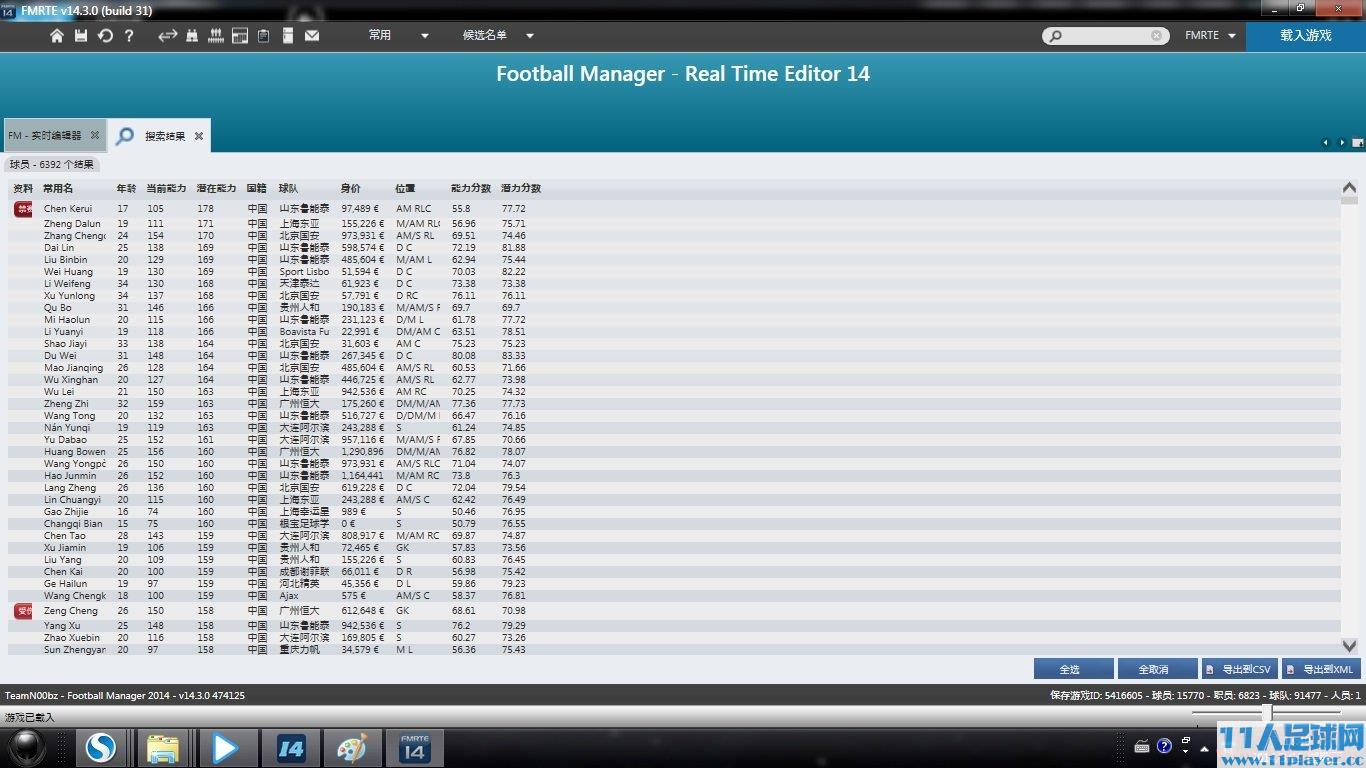Click the clipboard toolbar icon
Image resolution: width=1366 pixels, height=768 pixels.
[264, 36]
